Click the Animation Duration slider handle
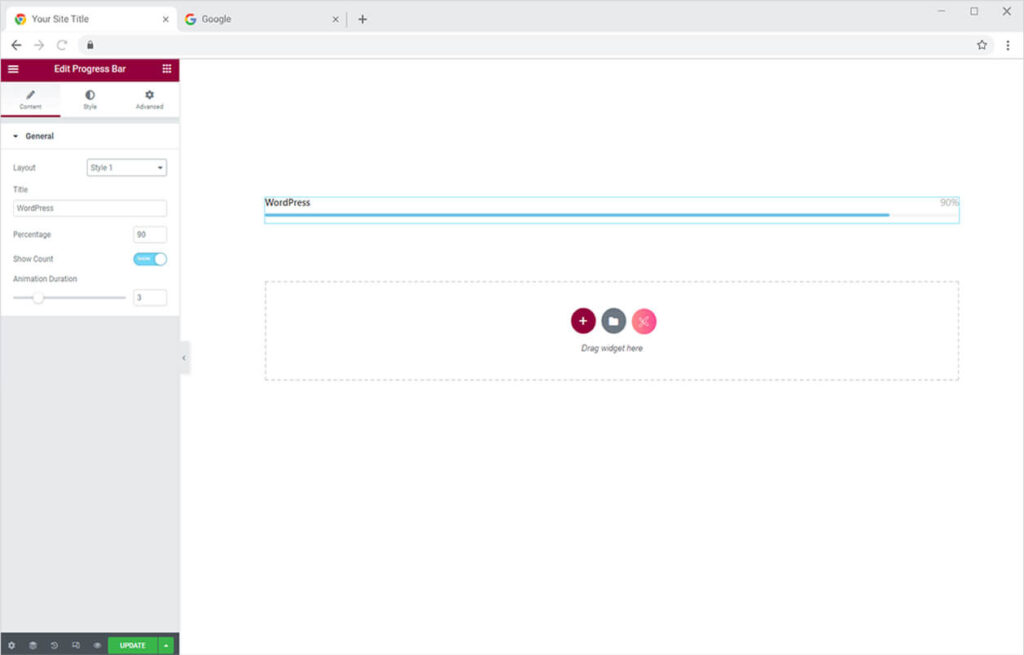This screenshot has height=655, width=1024. pyautogui.click(x=38, y=297)
